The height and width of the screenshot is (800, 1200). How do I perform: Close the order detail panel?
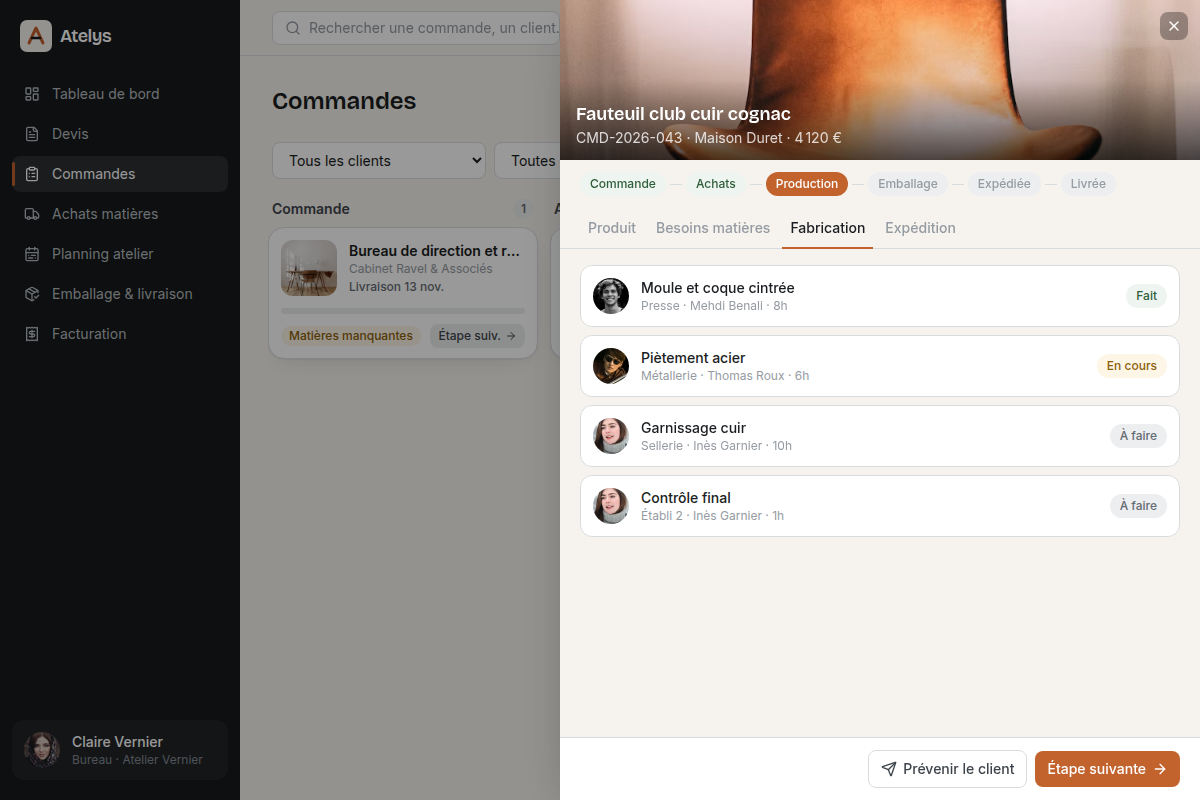[x=1174, y=26]
